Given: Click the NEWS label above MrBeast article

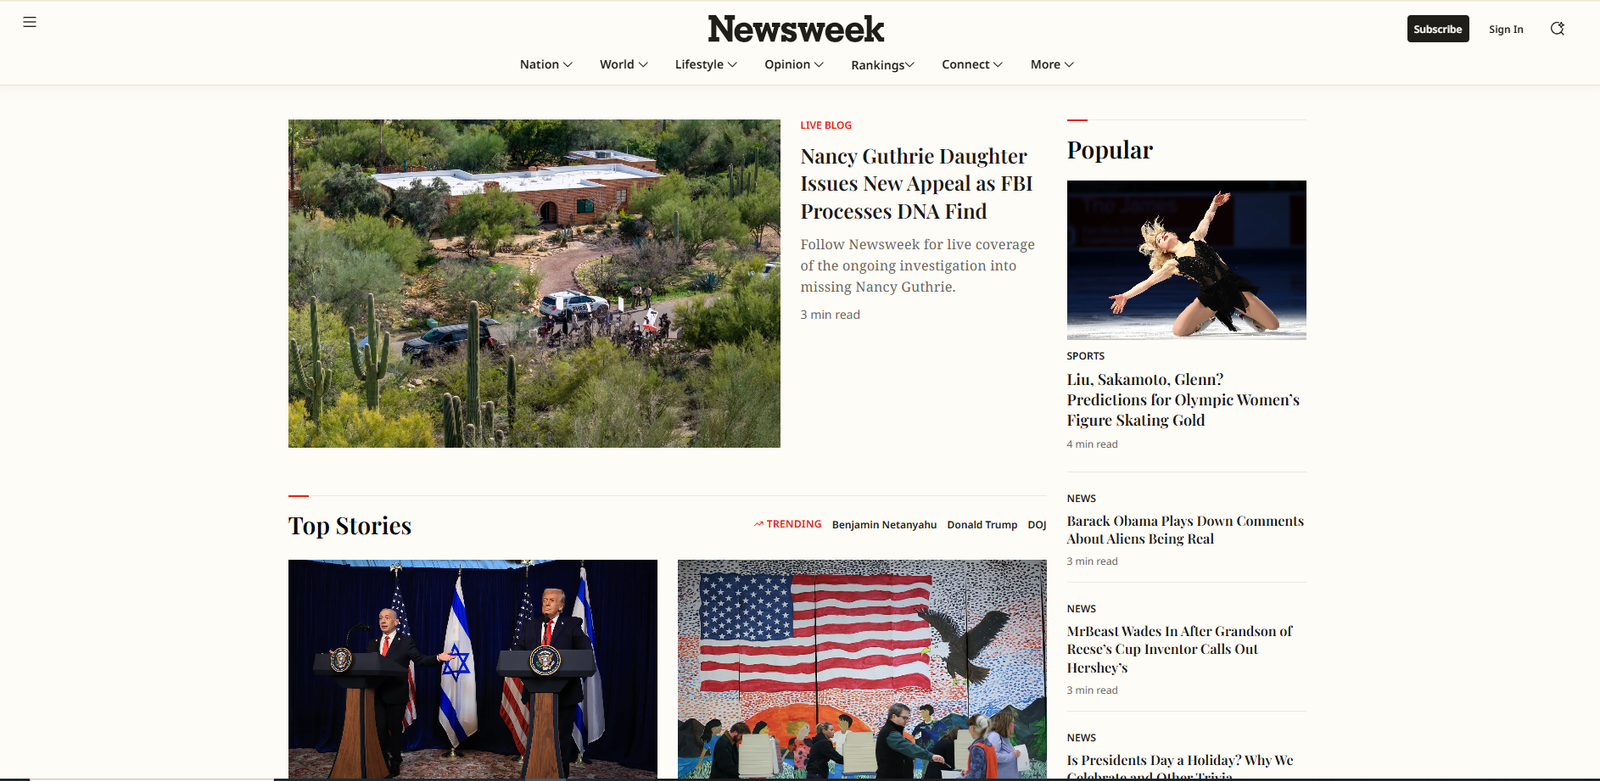Looking at the screenshot, I should [x=1082, y=608].
